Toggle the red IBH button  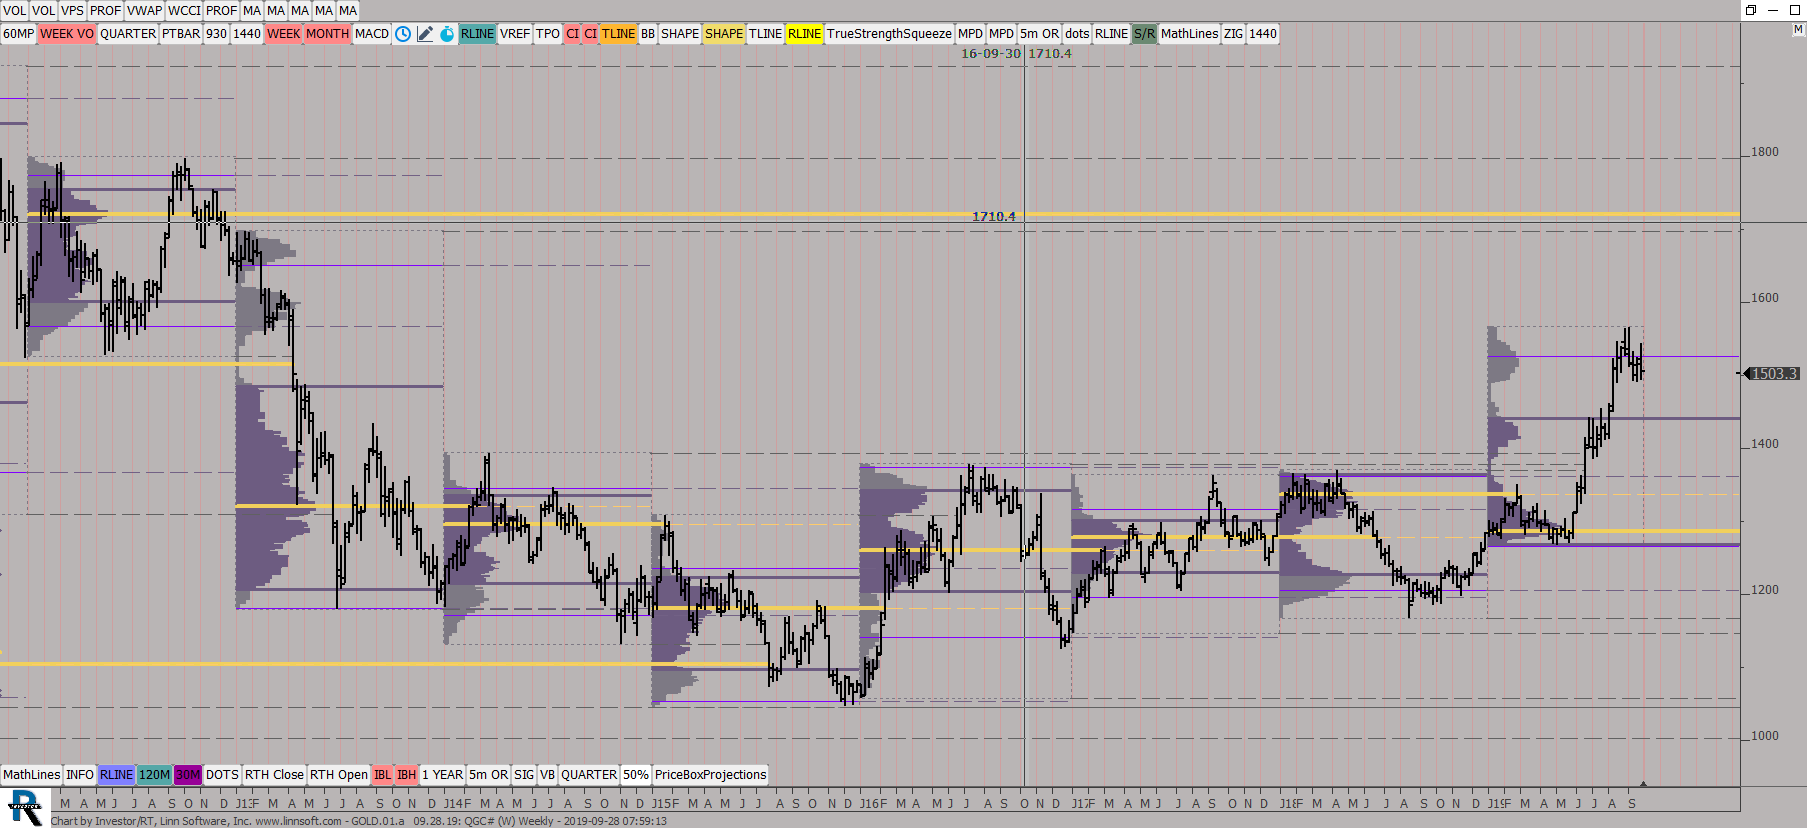click(x=406, y=775)
